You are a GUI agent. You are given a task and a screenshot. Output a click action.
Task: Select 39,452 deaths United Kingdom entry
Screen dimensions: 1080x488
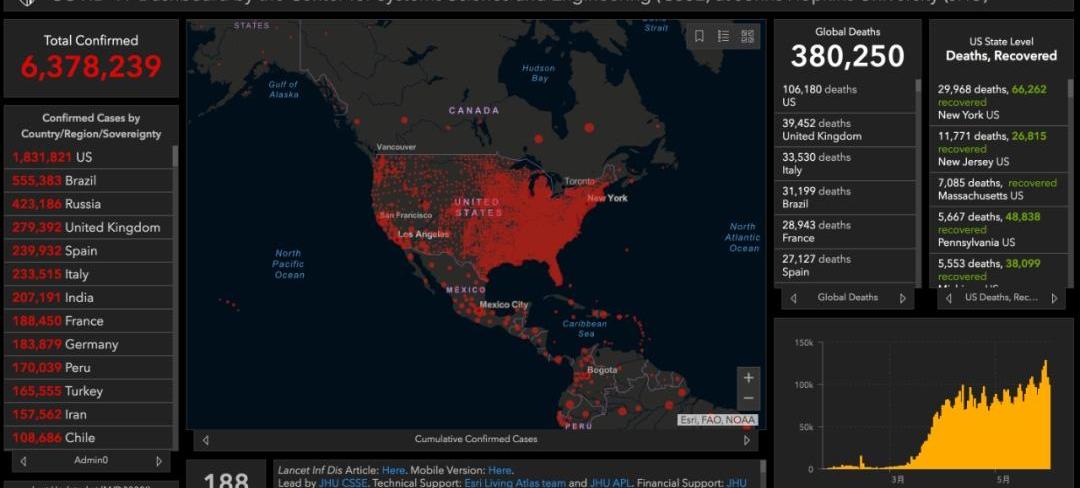click(847, 129)
